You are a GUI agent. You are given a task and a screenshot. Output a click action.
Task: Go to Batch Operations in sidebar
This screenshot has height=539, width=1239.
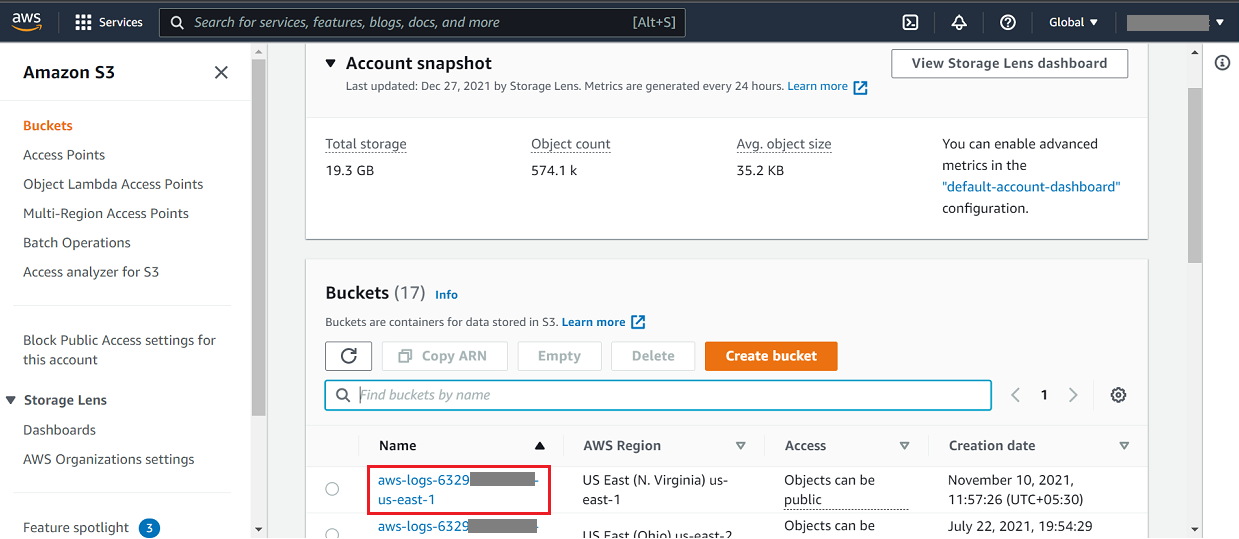pyautogui.click(x=77, y=243)
